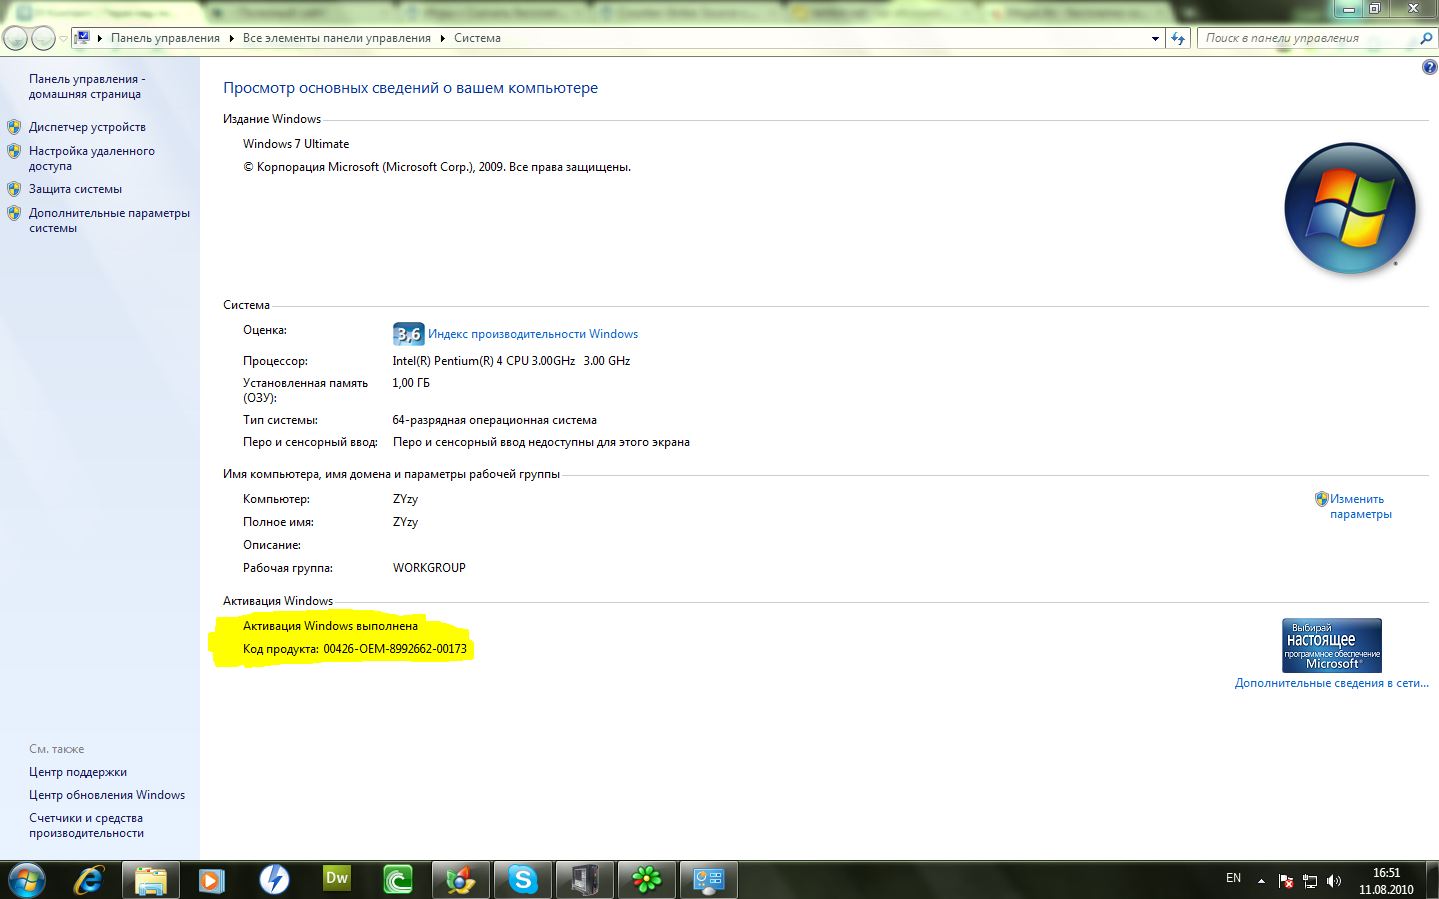Expand arrow after Все элементы панели управления
Viewport: 1439px width, 899px height.
[442, 38]
